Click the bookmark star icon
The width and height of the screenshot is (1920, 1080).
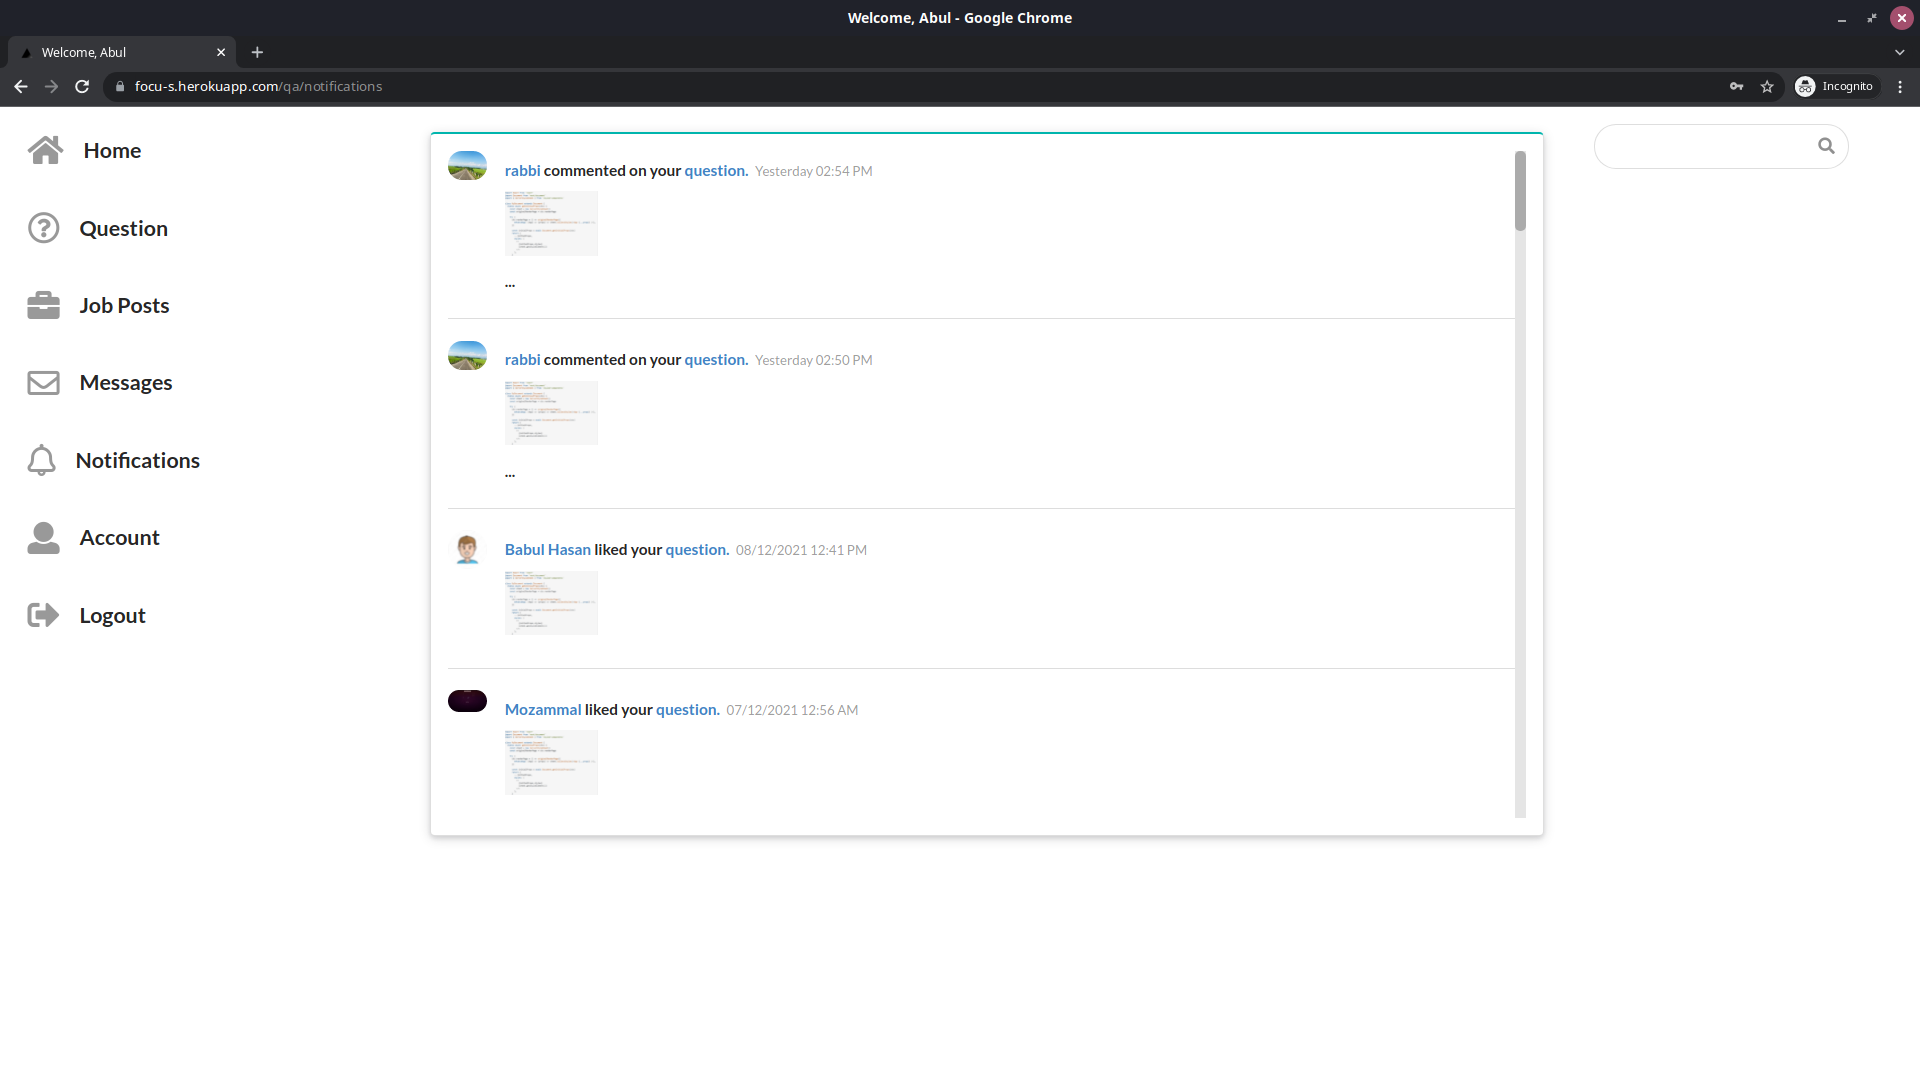point(1767,86)
